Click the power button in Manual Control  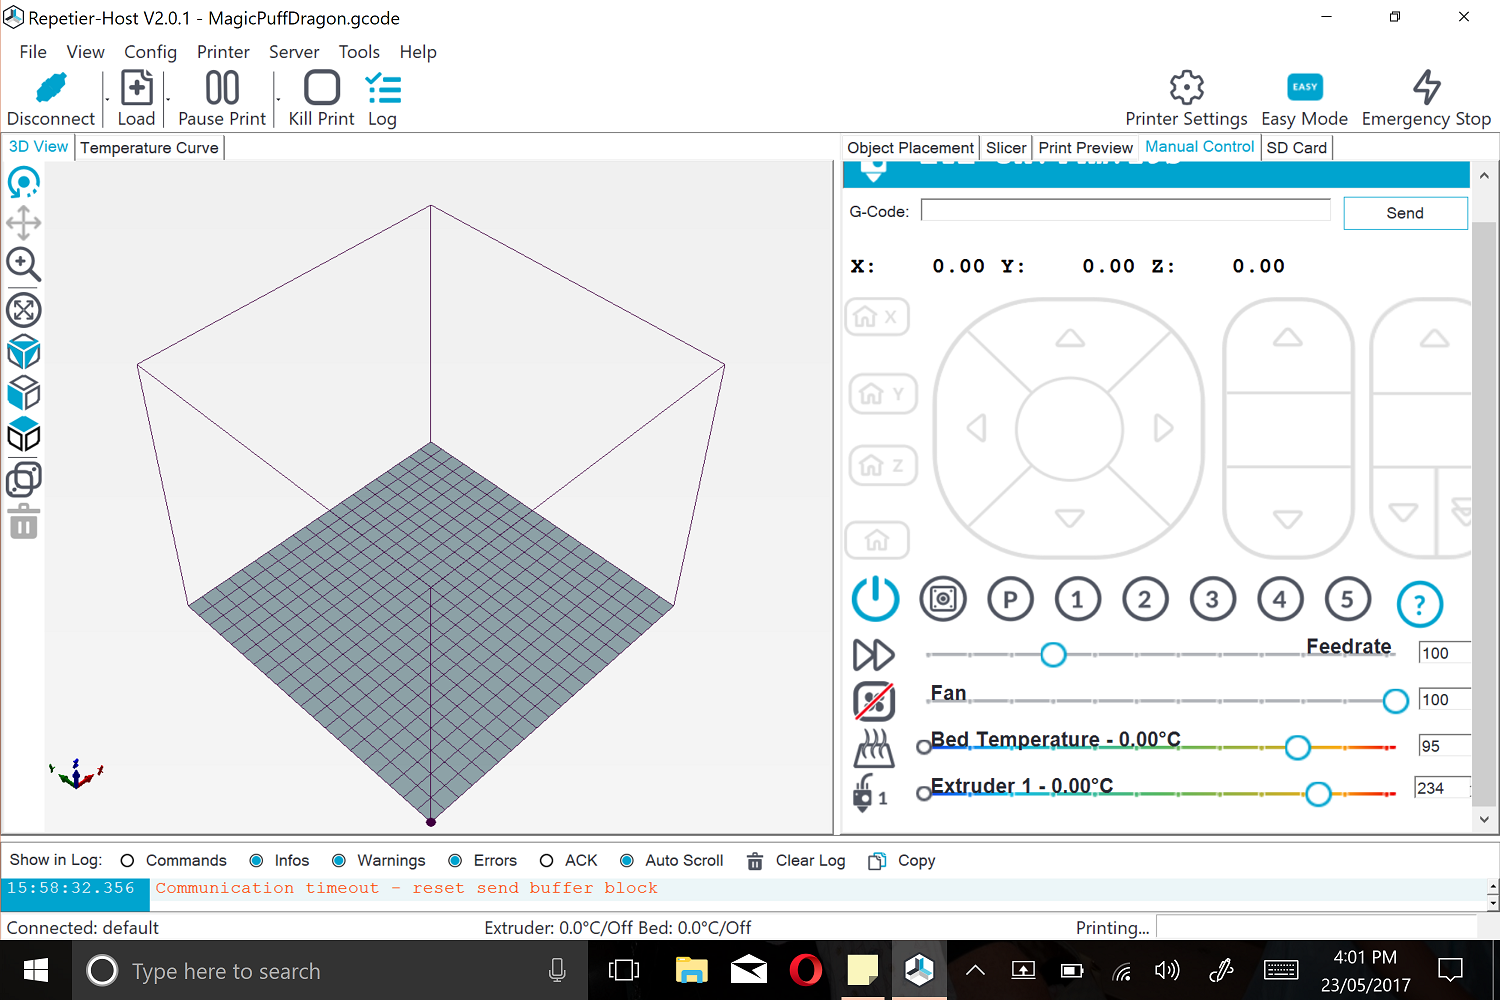click(x=875, y=598)
